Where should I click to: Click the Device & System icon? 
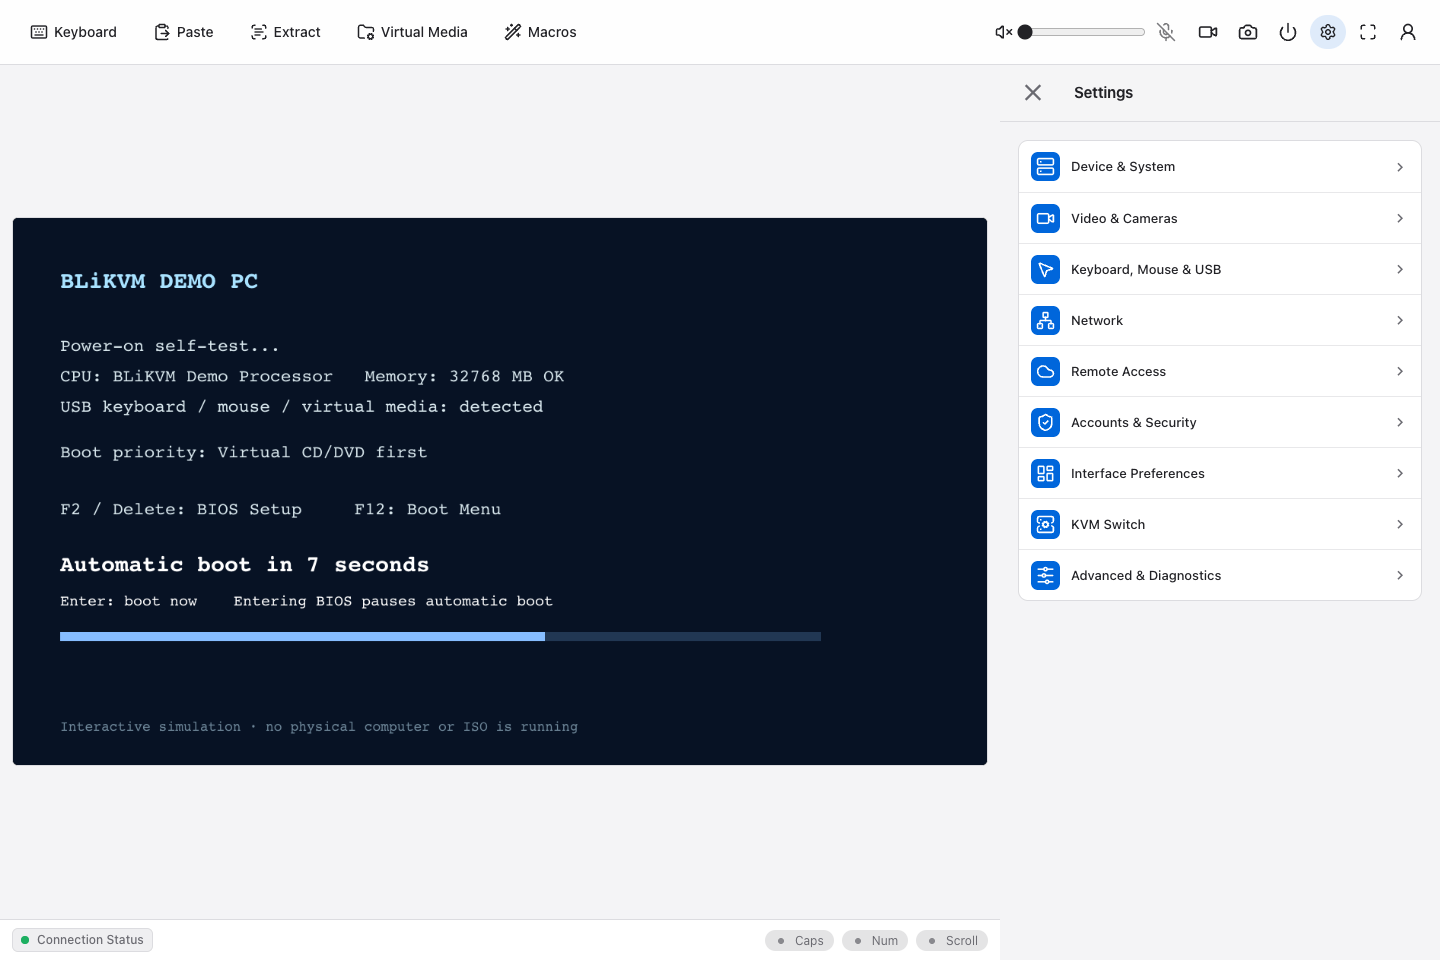[1045, 167]
